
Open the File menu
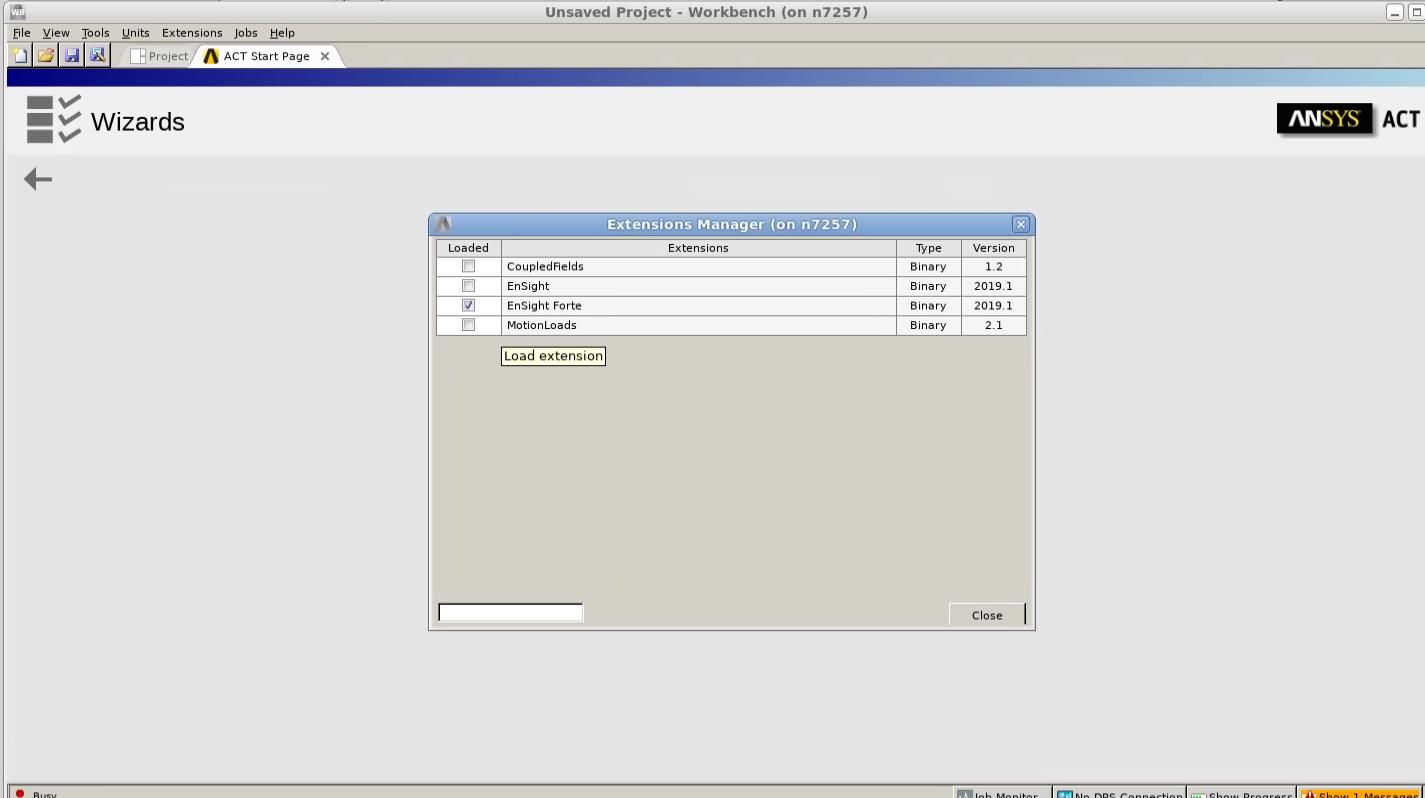21,33
